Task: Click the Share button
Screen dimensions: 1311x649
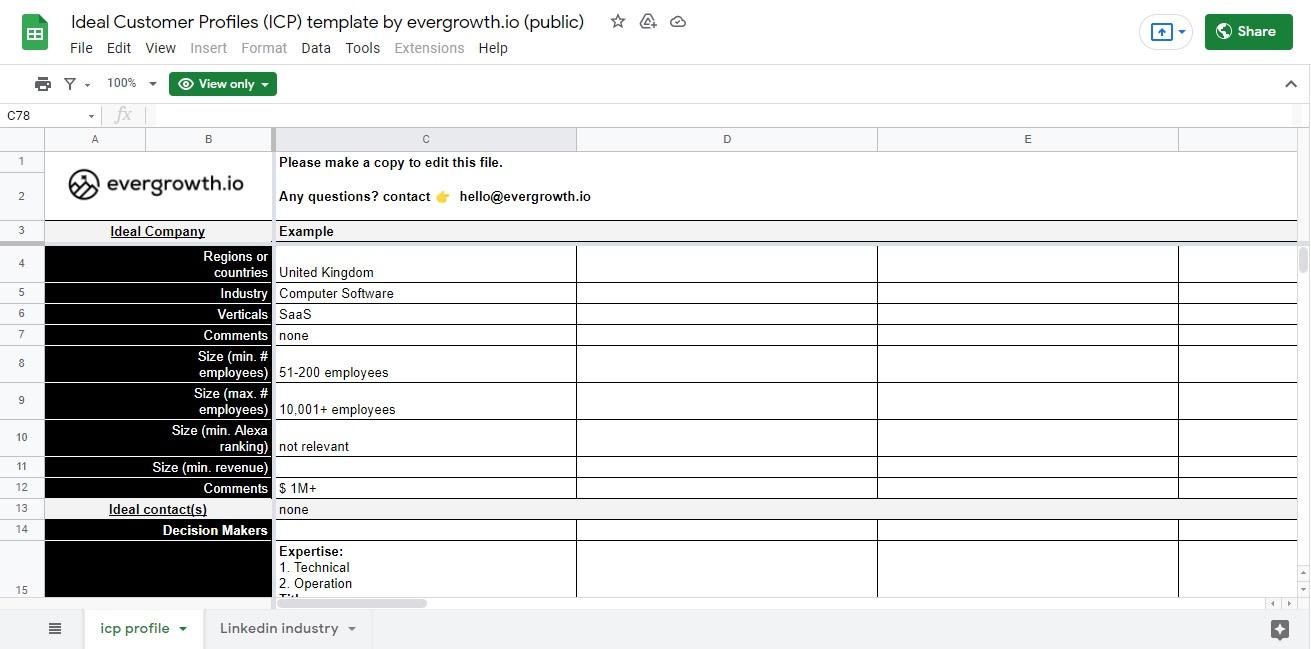Action: click(x=1248, y=32)
